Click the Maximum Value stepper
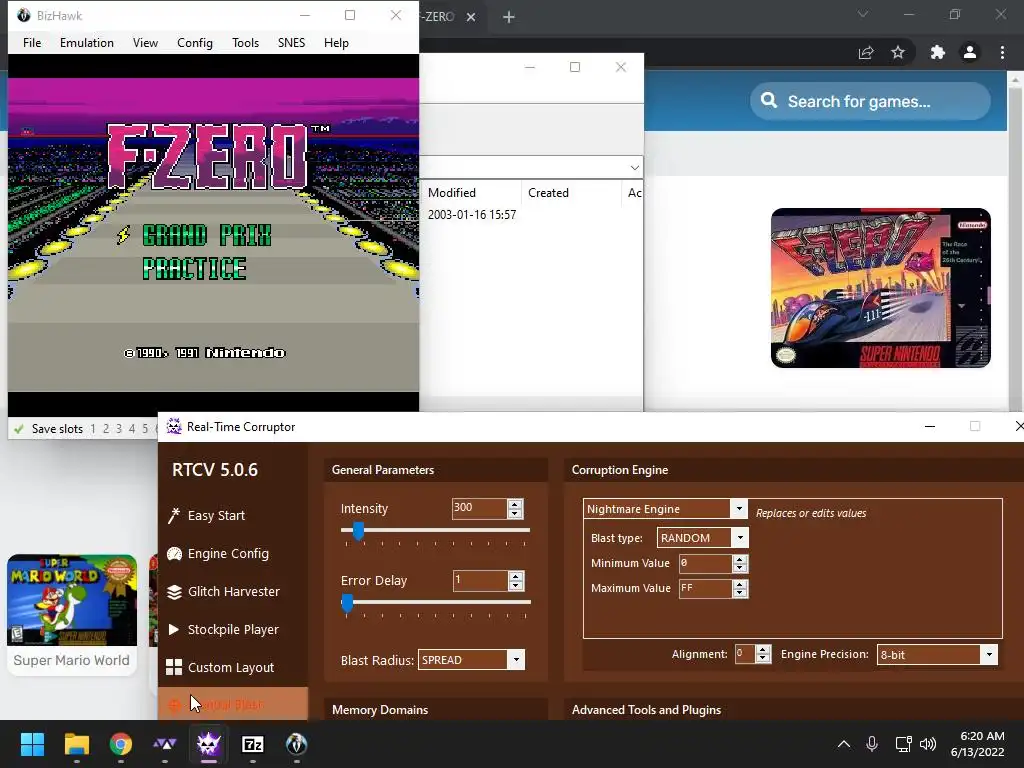 point(739,588)
